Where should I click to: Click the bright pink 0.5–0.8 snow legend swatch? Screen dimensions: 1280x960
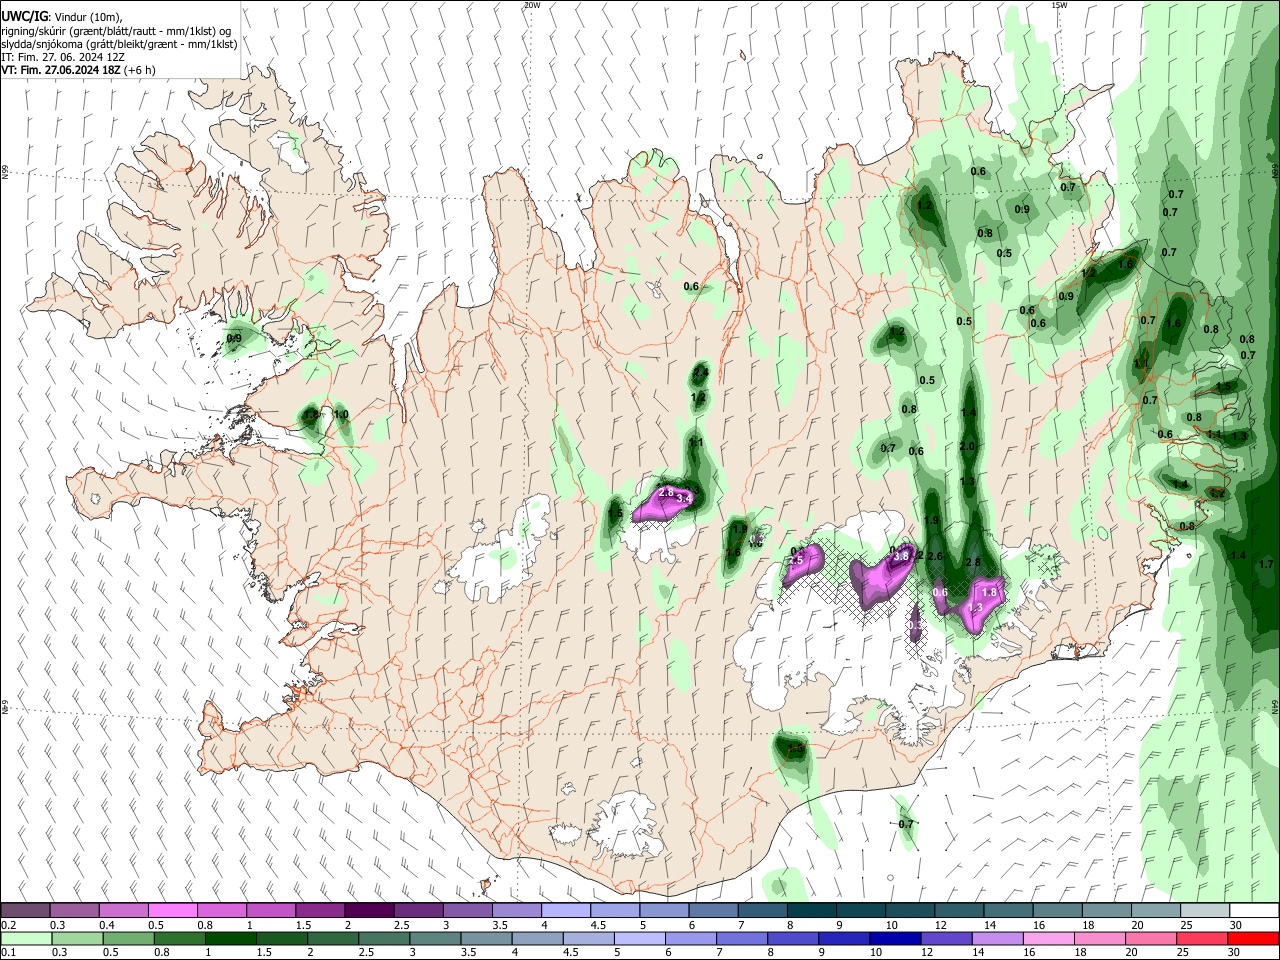coord(172,910)
